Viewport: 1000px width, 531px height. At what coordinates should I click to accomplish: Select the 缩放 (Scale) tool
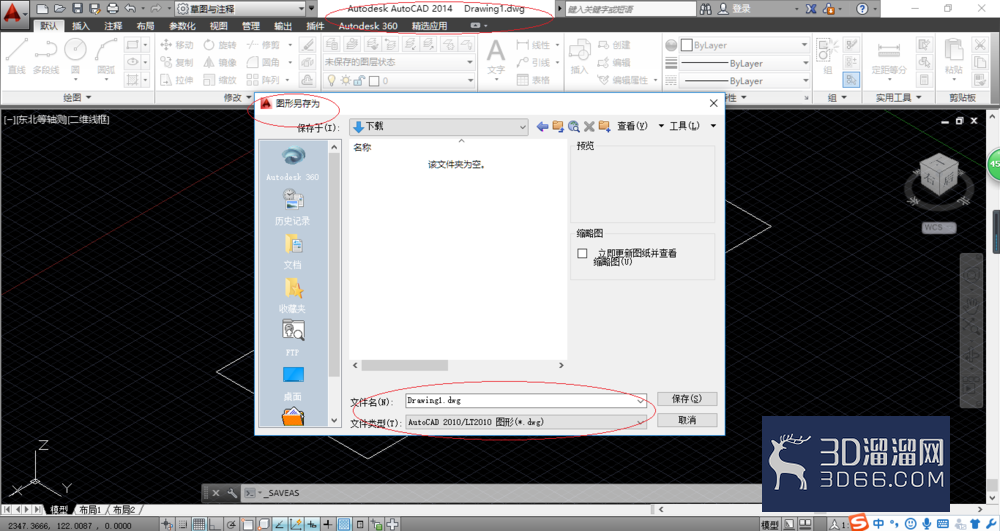click(220, 80)
